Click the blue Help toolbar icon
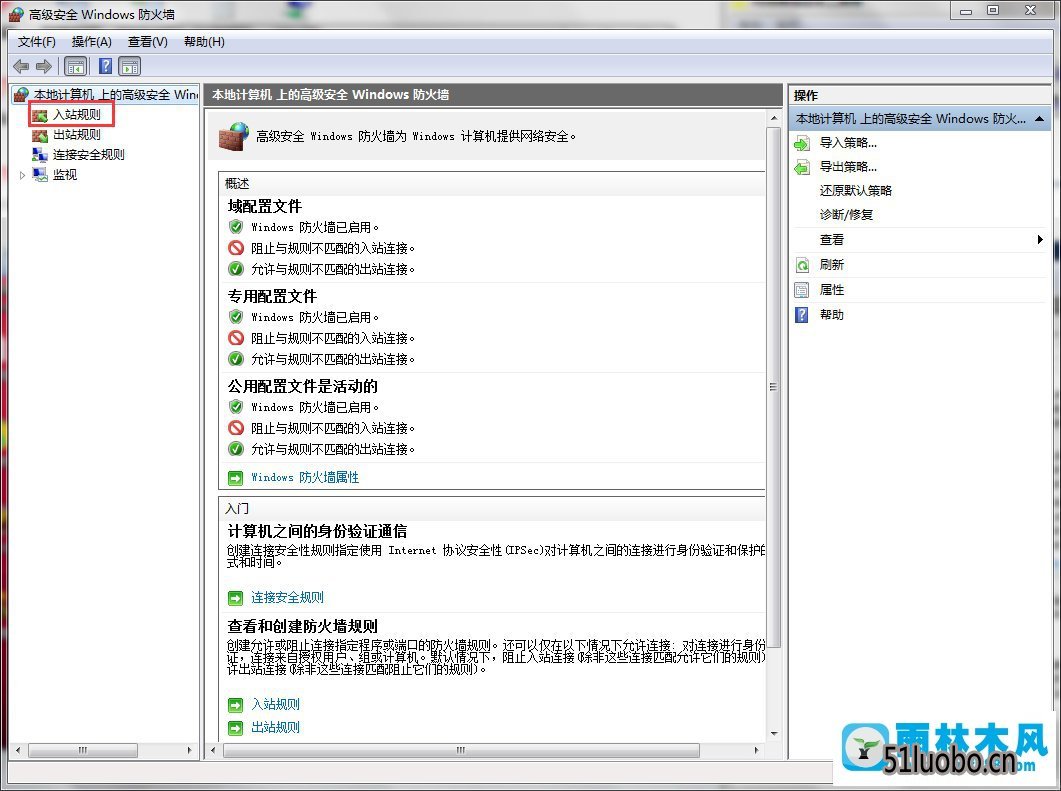1061x791 pixels. 106,66
